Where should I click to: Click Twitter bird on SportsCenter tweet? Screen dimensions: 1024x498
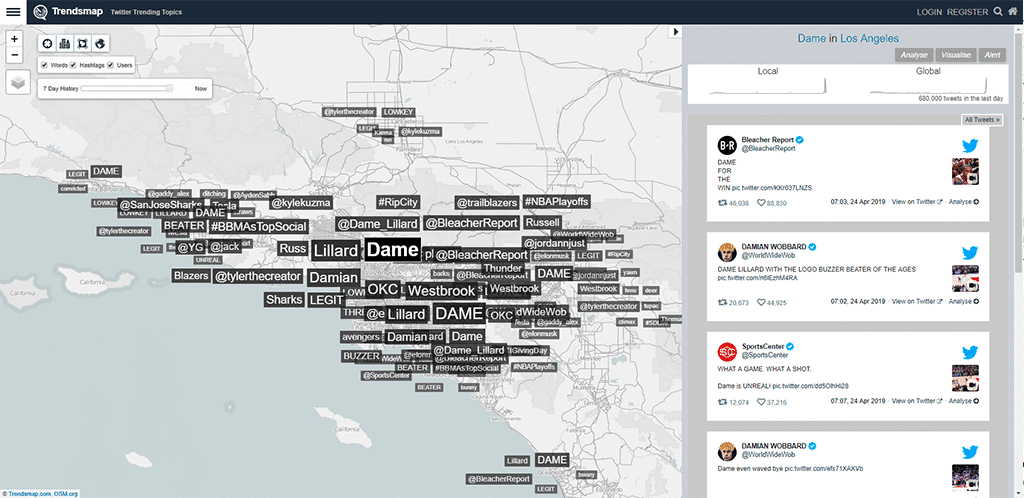[970, 352]
